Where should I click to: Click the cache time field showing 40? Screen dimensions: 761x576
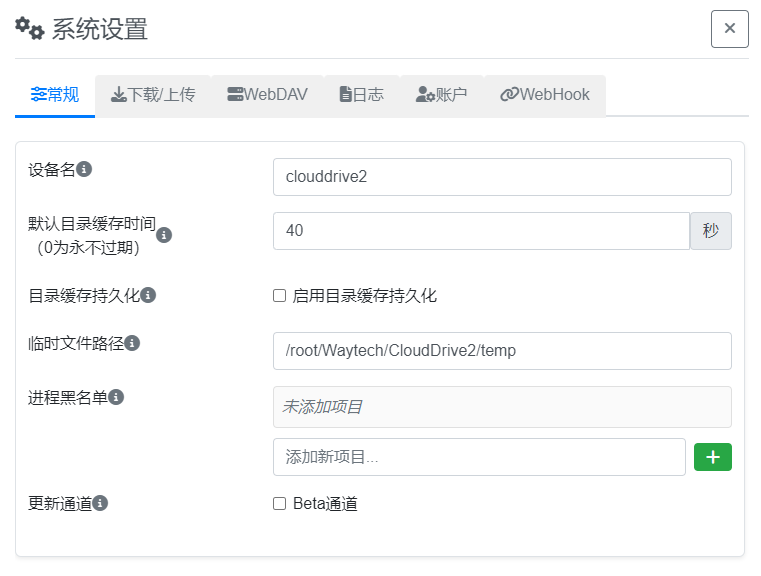click(x=481, y=231)
